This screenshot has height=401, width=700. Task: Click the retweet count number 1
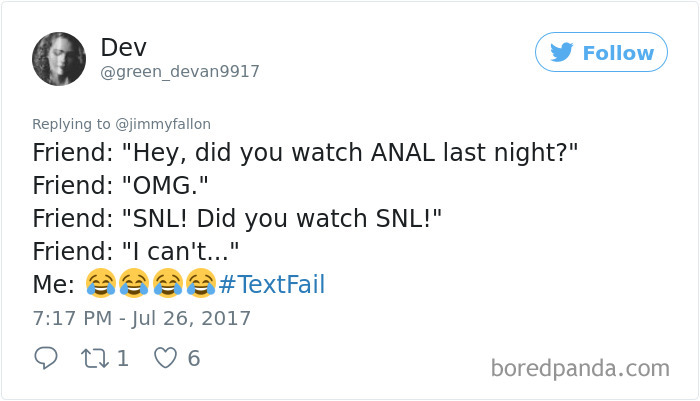click(123, 358)
